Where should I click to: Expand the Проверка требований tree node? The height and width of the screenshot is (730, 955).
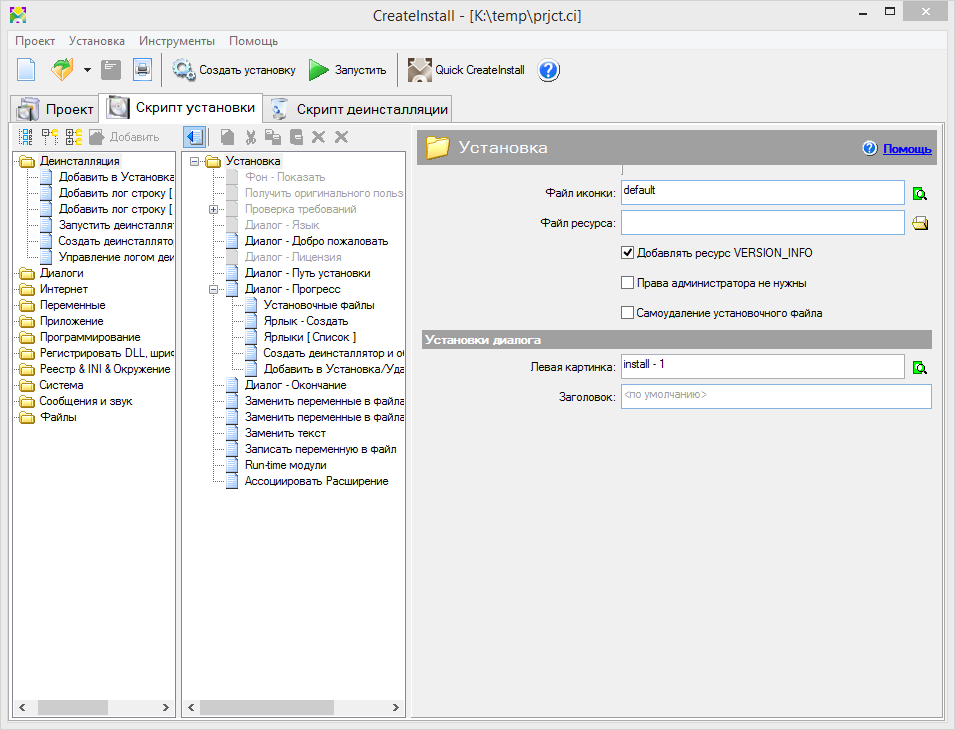[x=213, y=209]
